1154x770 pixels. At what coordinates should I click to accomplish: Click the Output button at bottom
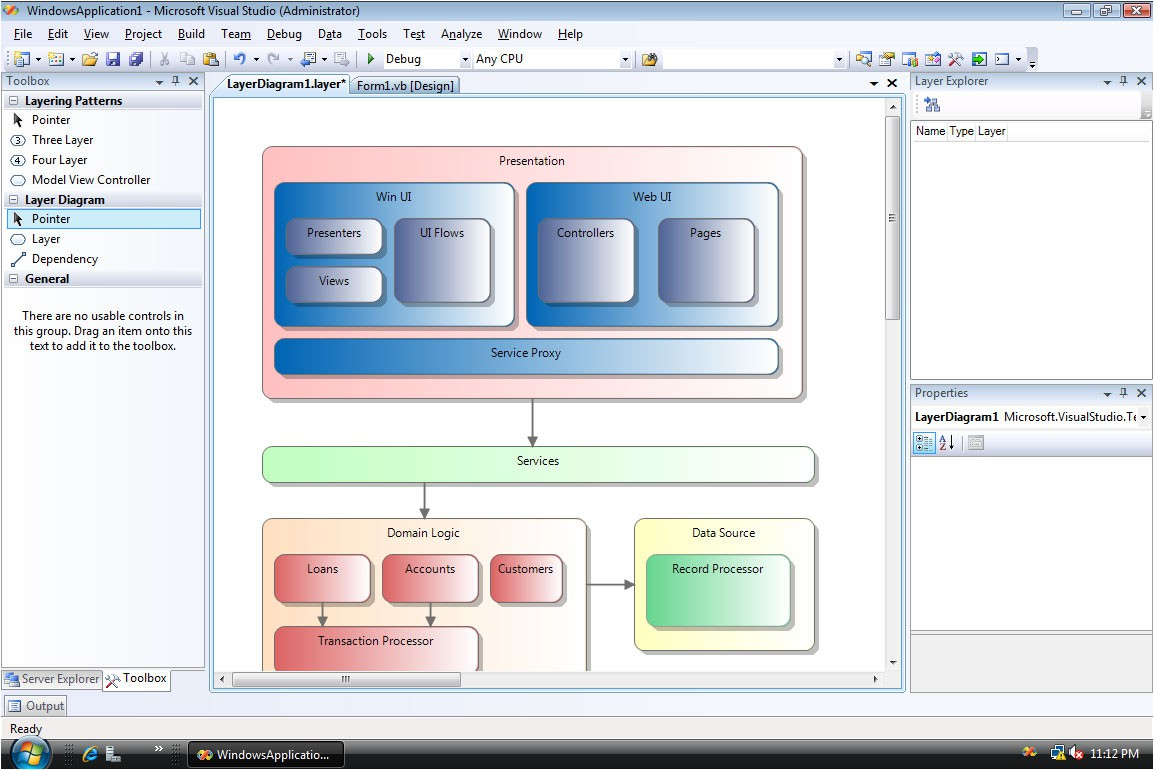point(36,706)
